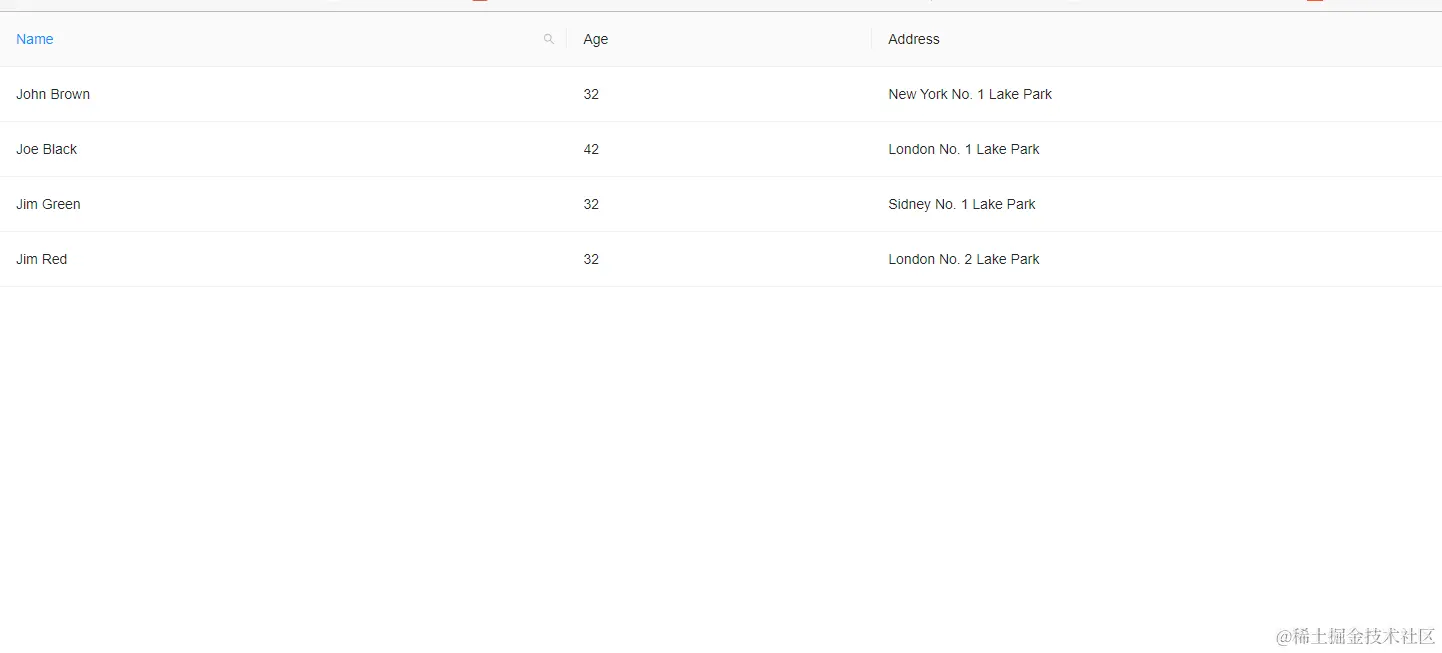Click the Sidney No. 1 Lake Park address
Screen dimensions: 1442x653
962,204
